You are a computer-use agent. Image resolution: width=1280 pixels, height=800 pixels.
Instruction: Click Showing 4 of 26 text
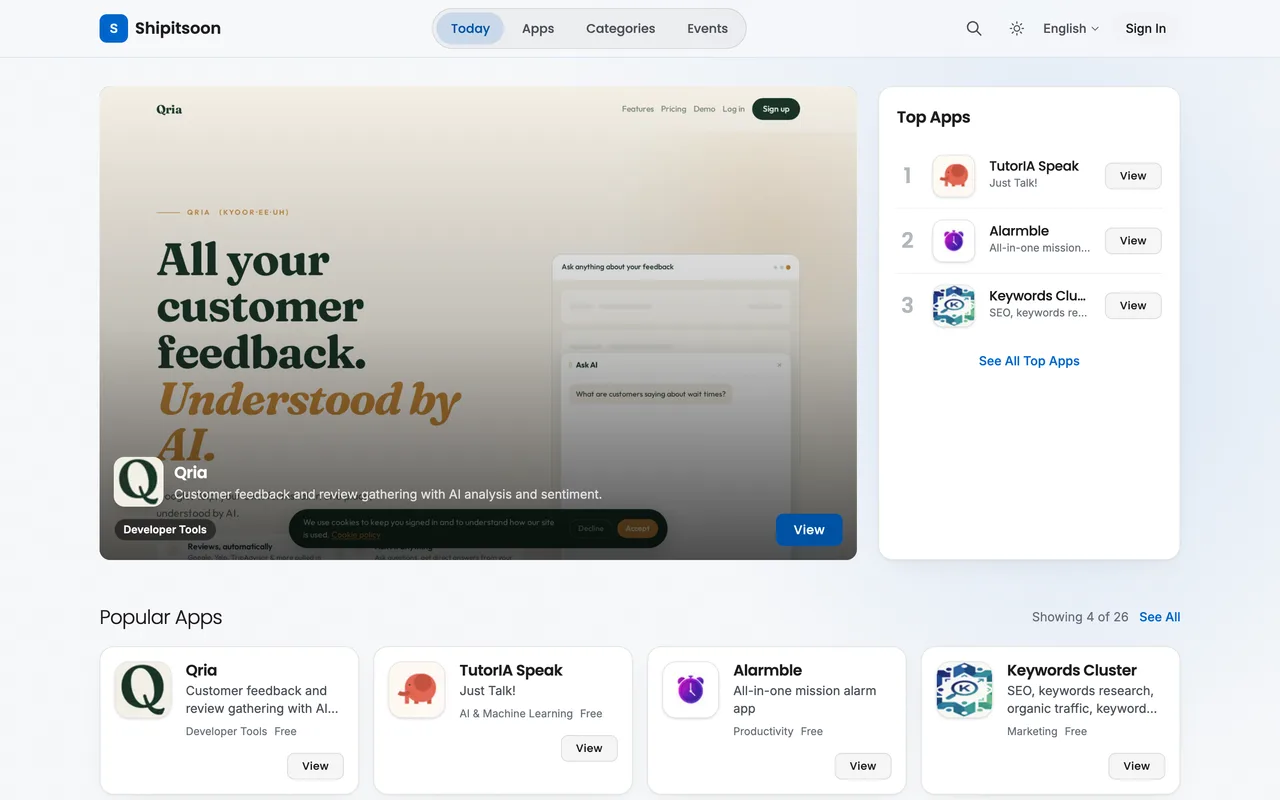(1080, 617)
